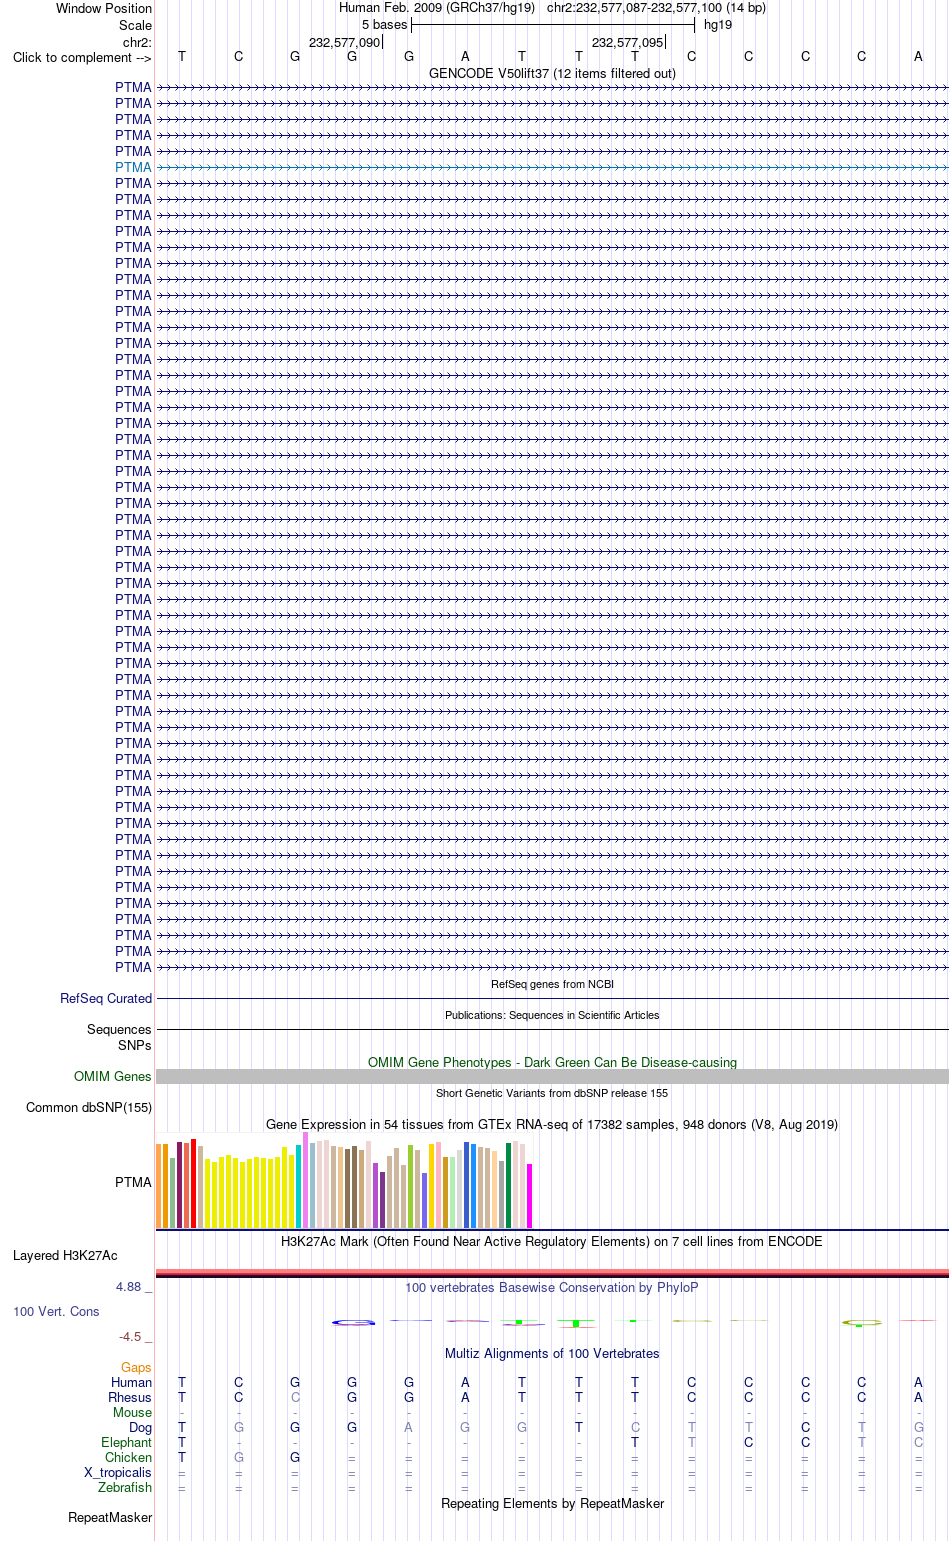Screen dimensions: 950x1541
Task: Click the '5 bases' scale bar label
Action: pyautogui.click(x=384, y=24)
